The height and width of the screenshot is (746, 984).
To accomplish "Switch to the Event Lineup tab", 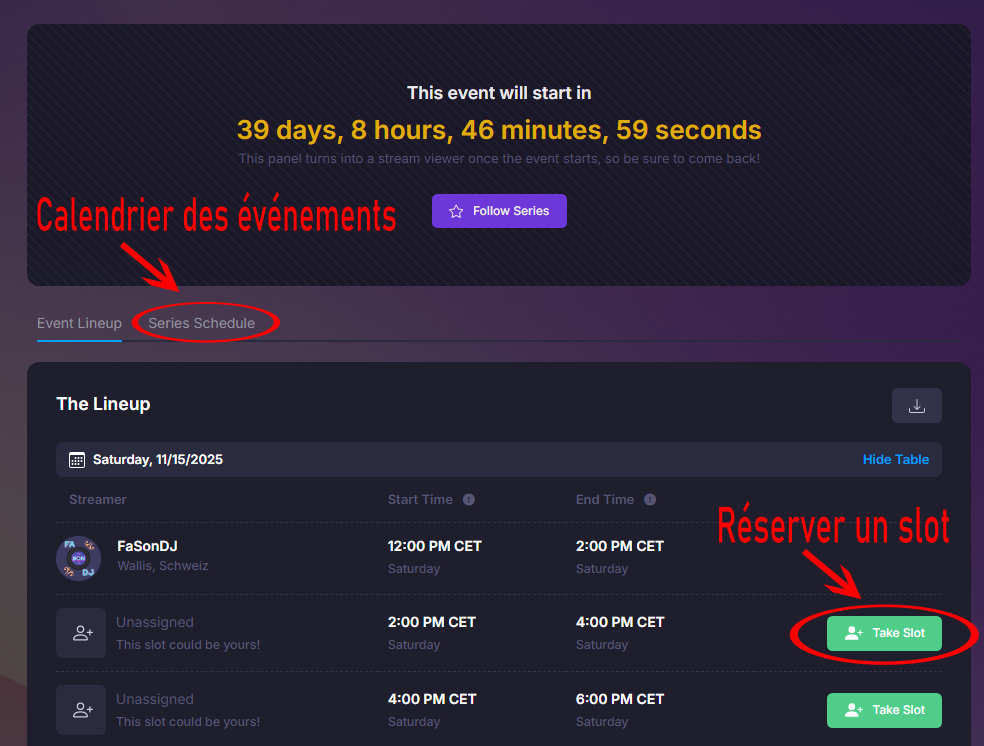I will pos(79,323).
